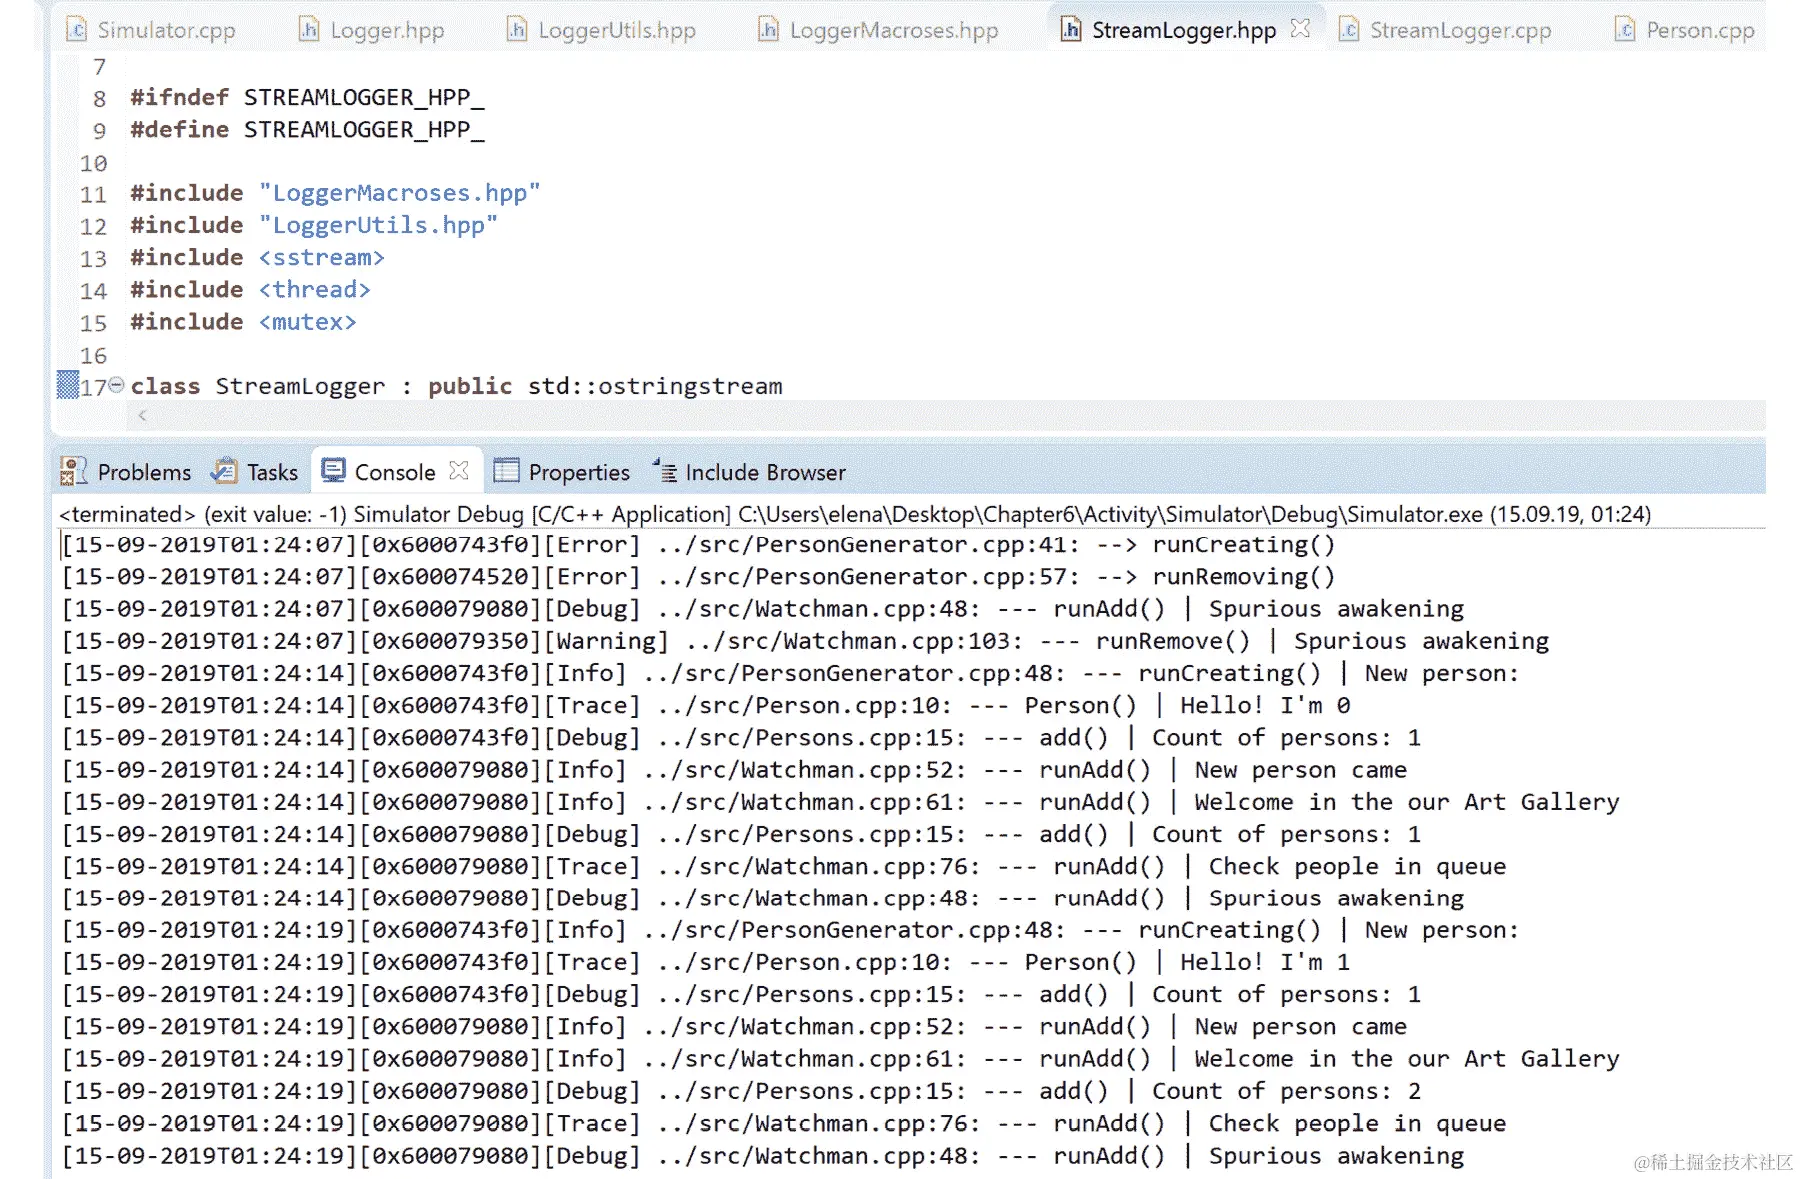Click the PersonGenerator.cpp:41 runCreating() log line
Image resolution: width=1800 pixels, height=1179 pixels.
[698, 545]
